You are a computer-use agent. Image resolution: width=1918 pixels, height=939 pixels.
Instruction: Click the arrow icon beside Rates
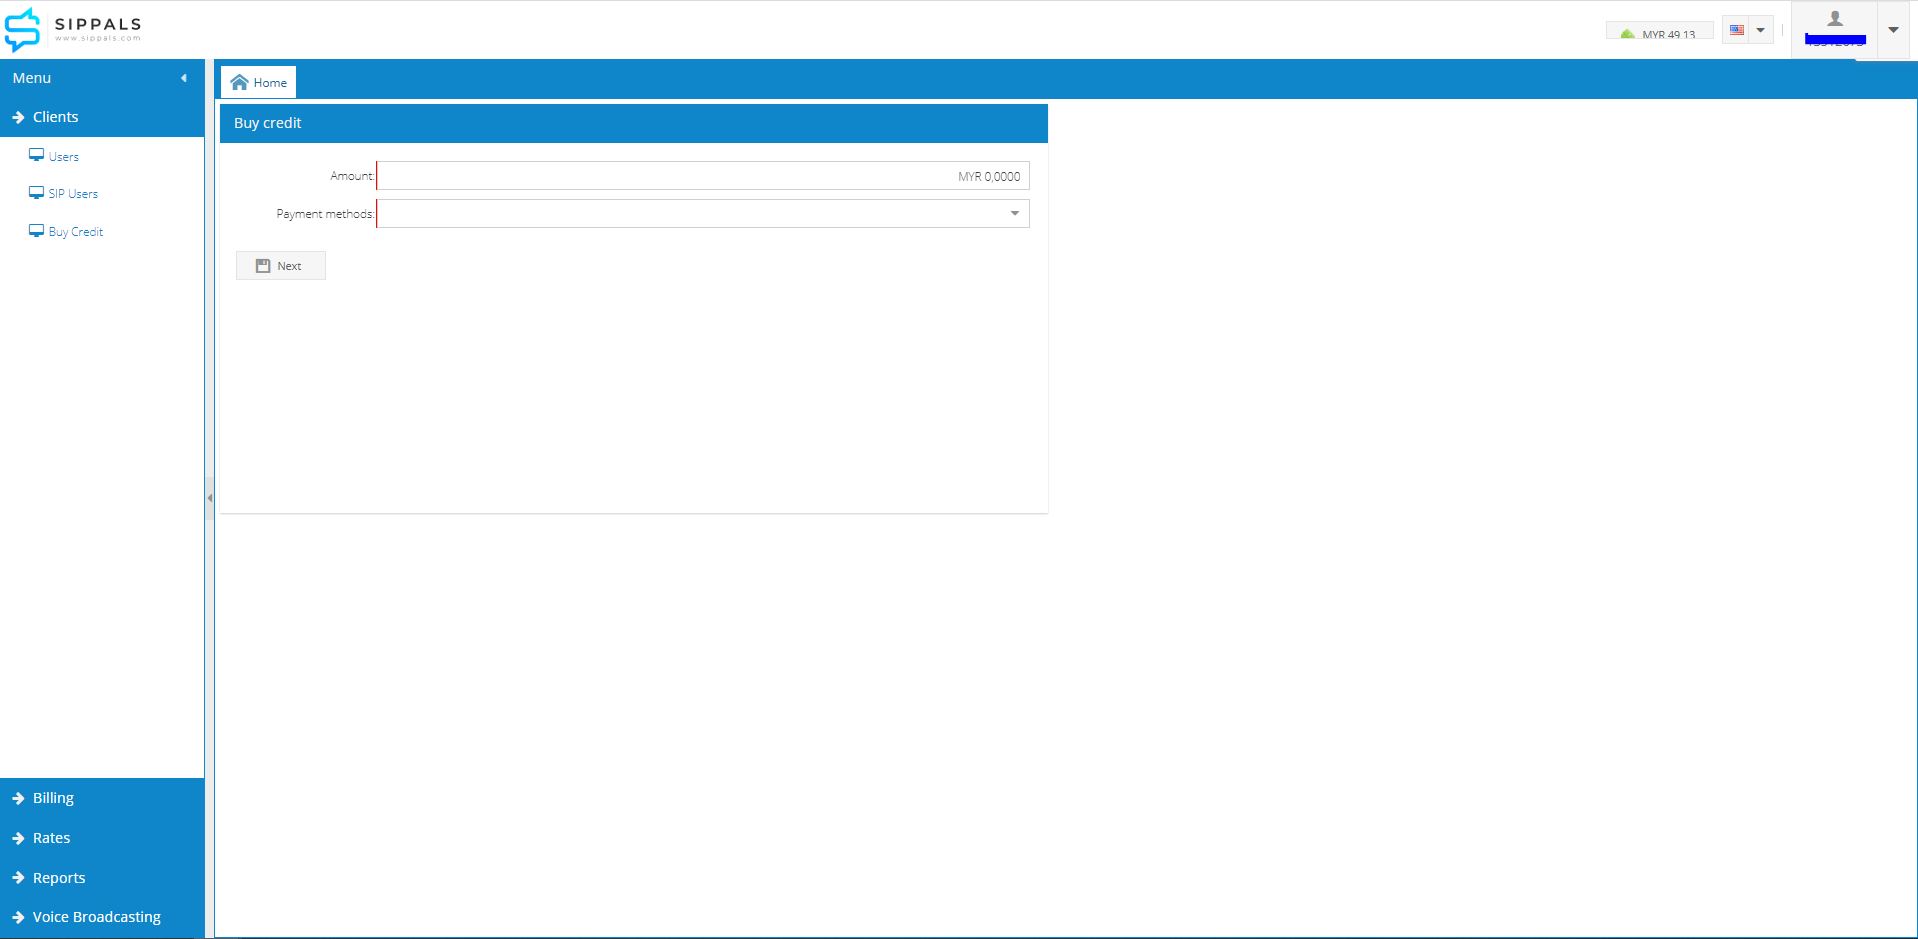click(x=18, y=838)
